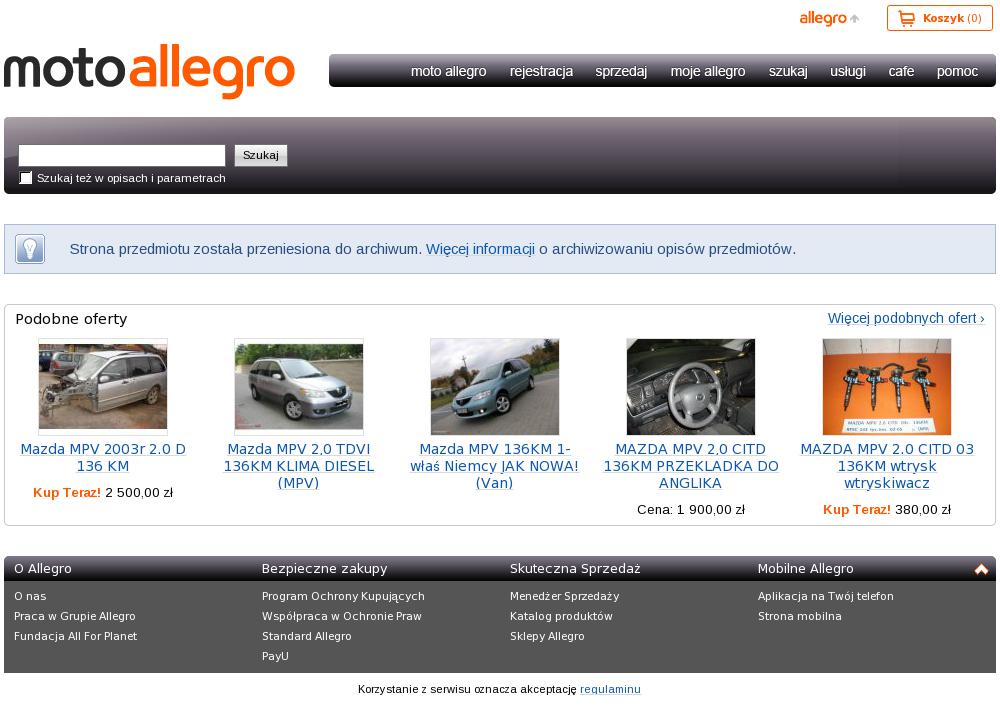The height and width of the screenshot is (709, 1000).
Task: Open Fundacja All For Planet link
Action: click(x=75, y=636)
